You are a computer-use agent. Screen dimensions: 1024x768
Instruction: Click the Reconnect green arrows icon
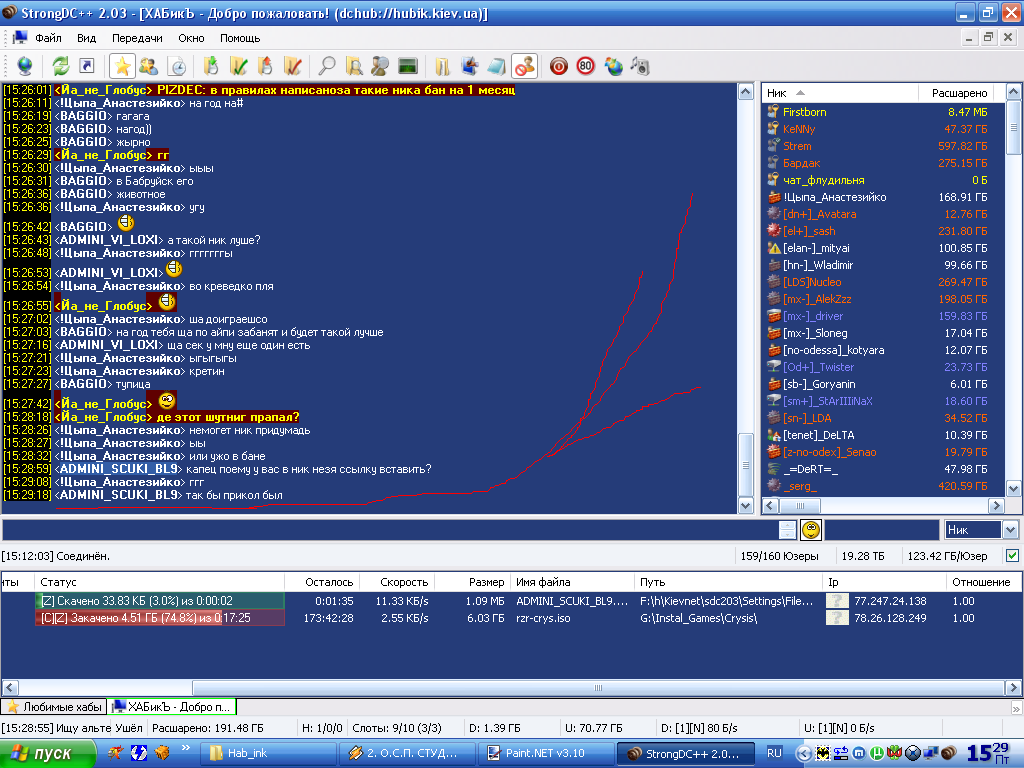point(61,66)
